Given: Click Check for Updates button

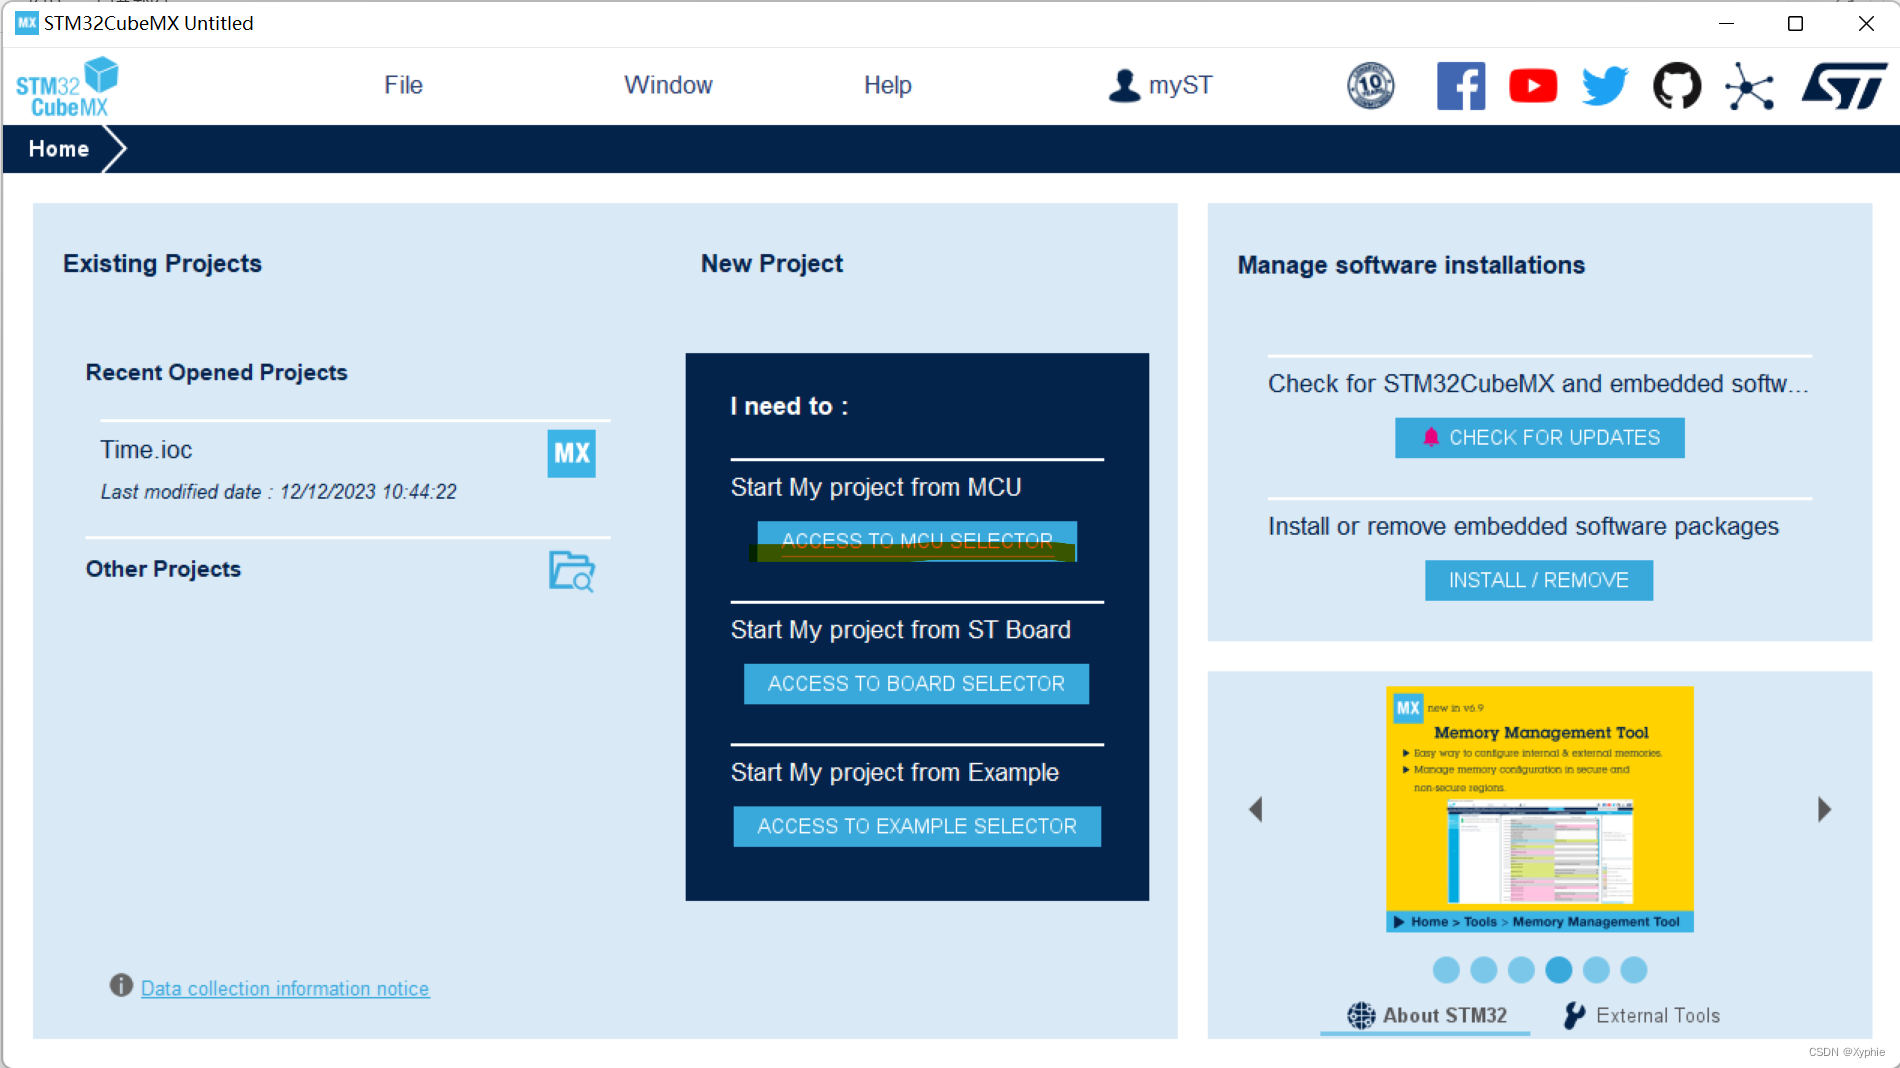Looking at the screenshot, I should coord(1539,438).
